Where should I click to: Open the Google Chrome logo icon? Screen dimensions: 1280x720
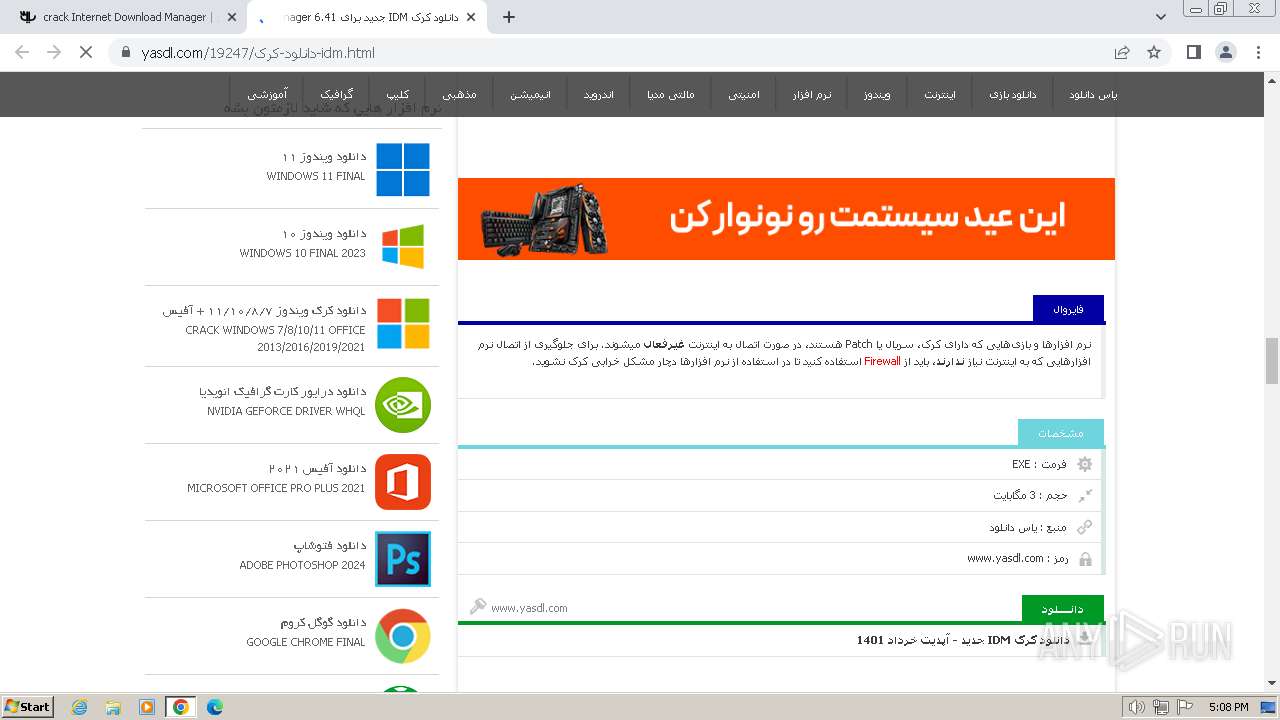(403, 636)
